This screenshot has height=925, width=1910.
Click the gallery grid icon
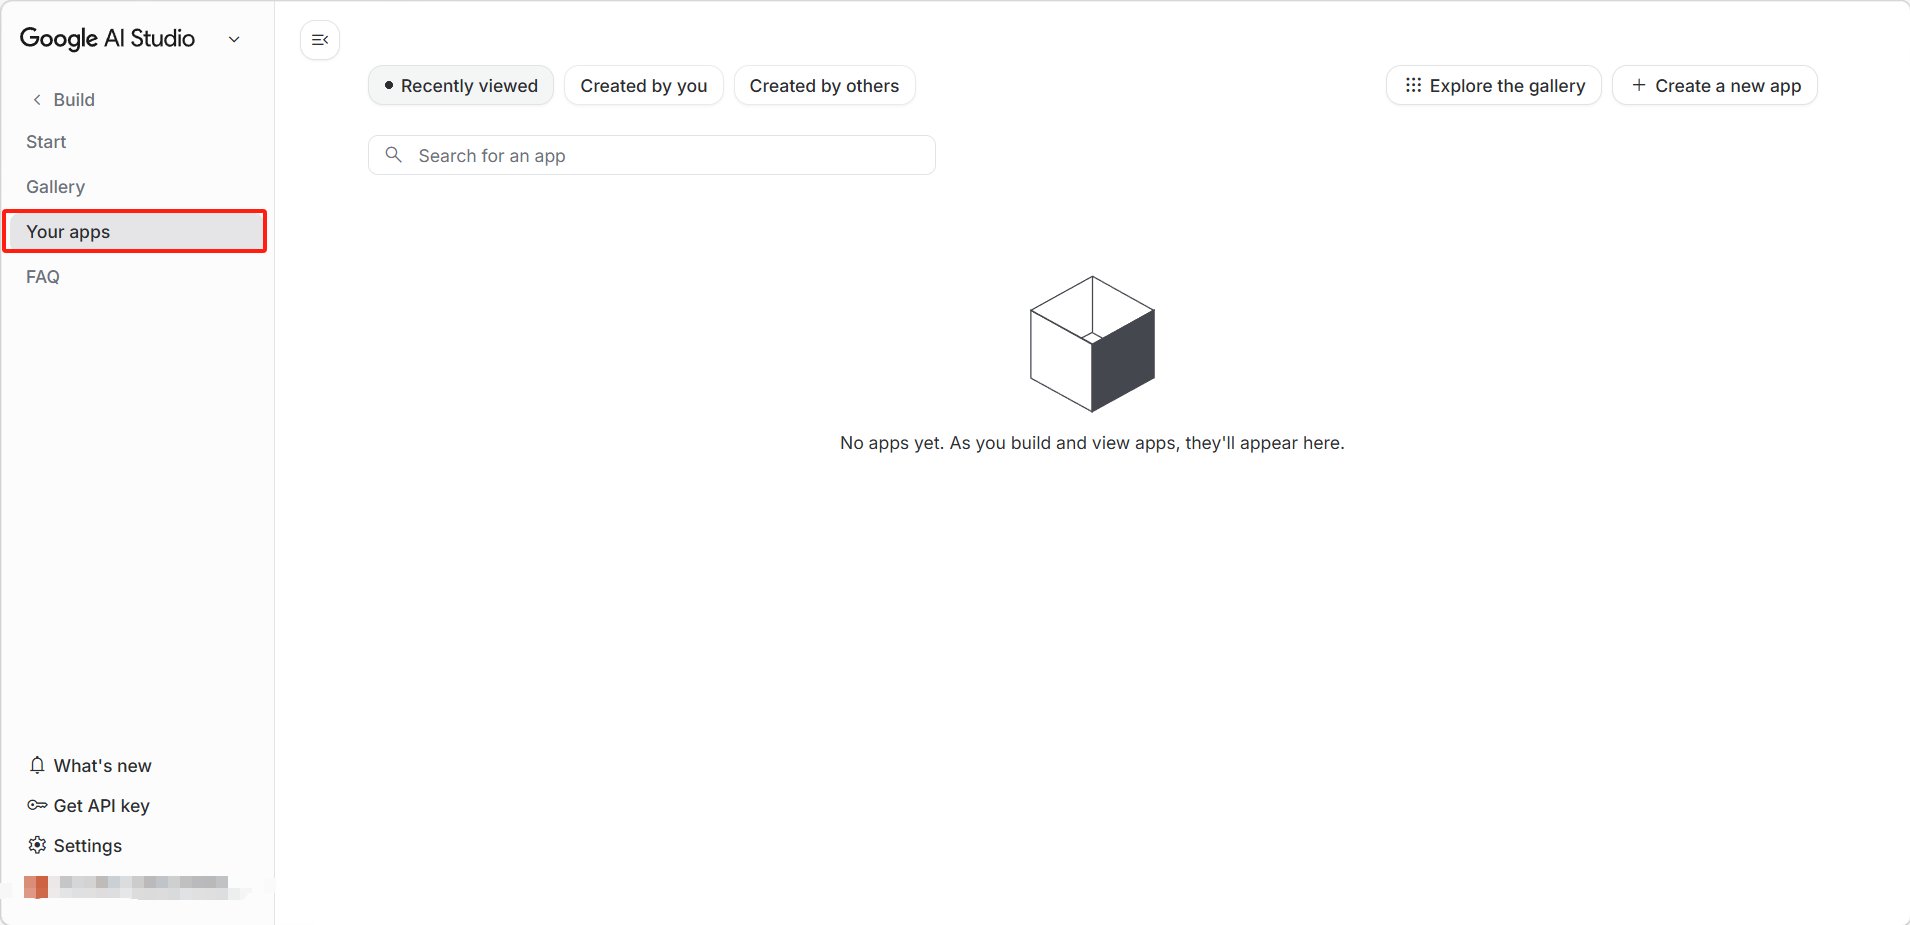click(1413, 85)
